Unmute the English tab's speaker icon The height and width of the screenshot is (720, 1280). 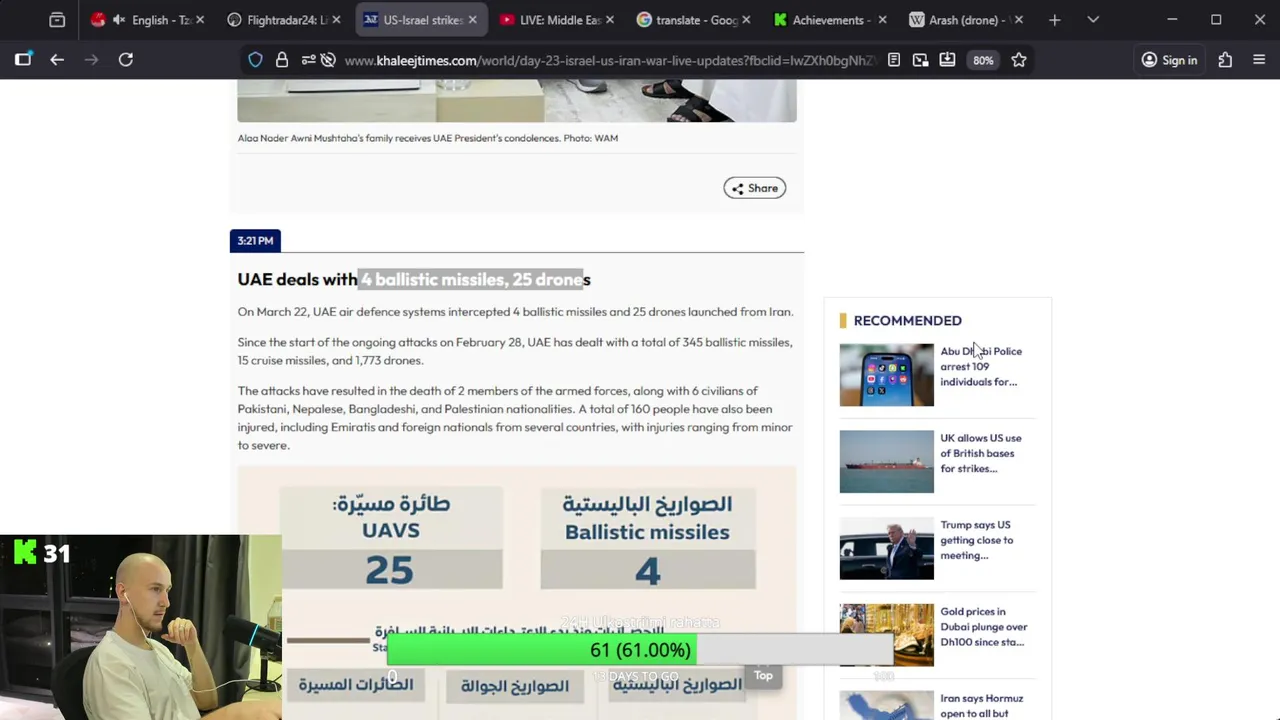point(119,20)
